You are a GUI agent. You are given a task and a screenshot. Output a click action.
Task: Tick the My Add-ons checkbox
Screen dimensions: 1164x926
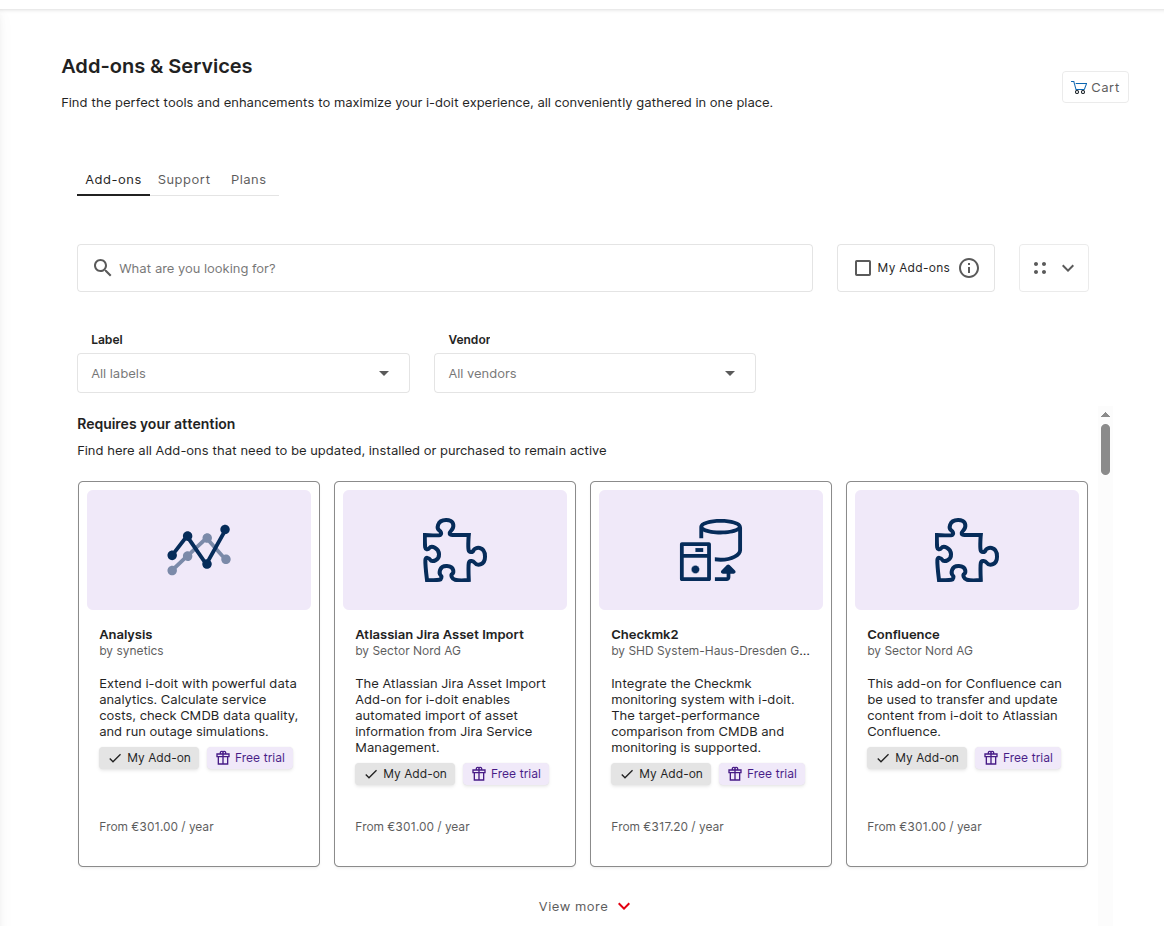click(x=863, y=268)
